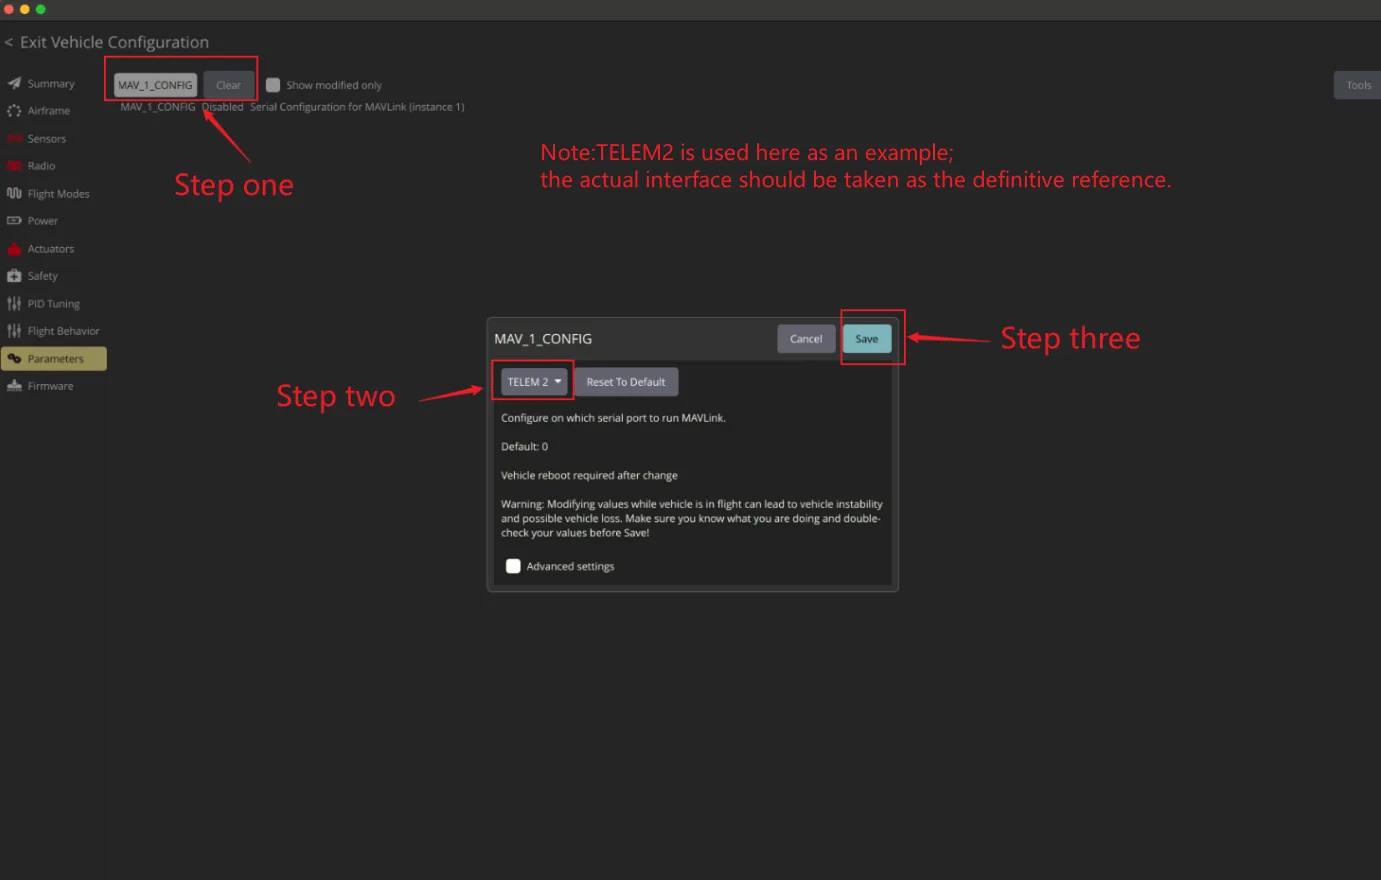Viewport: 1381px width, 880px height.
Task: Switch to the Radio section
Action: 54,166
